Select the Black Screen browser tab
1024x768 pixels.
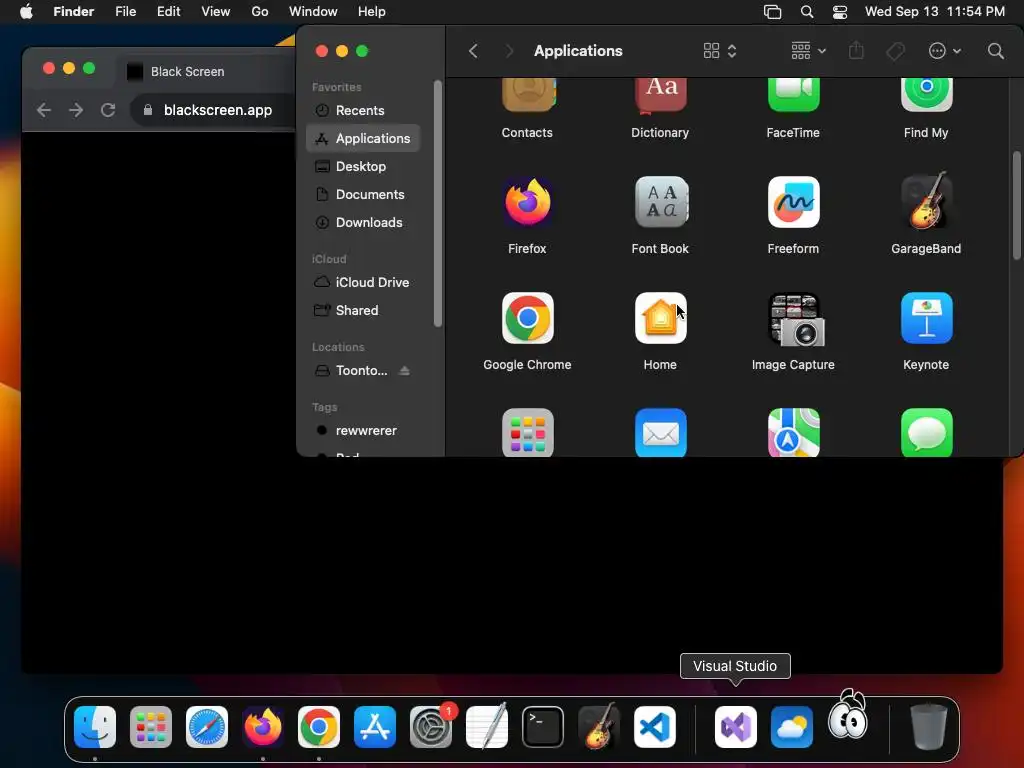206,71
